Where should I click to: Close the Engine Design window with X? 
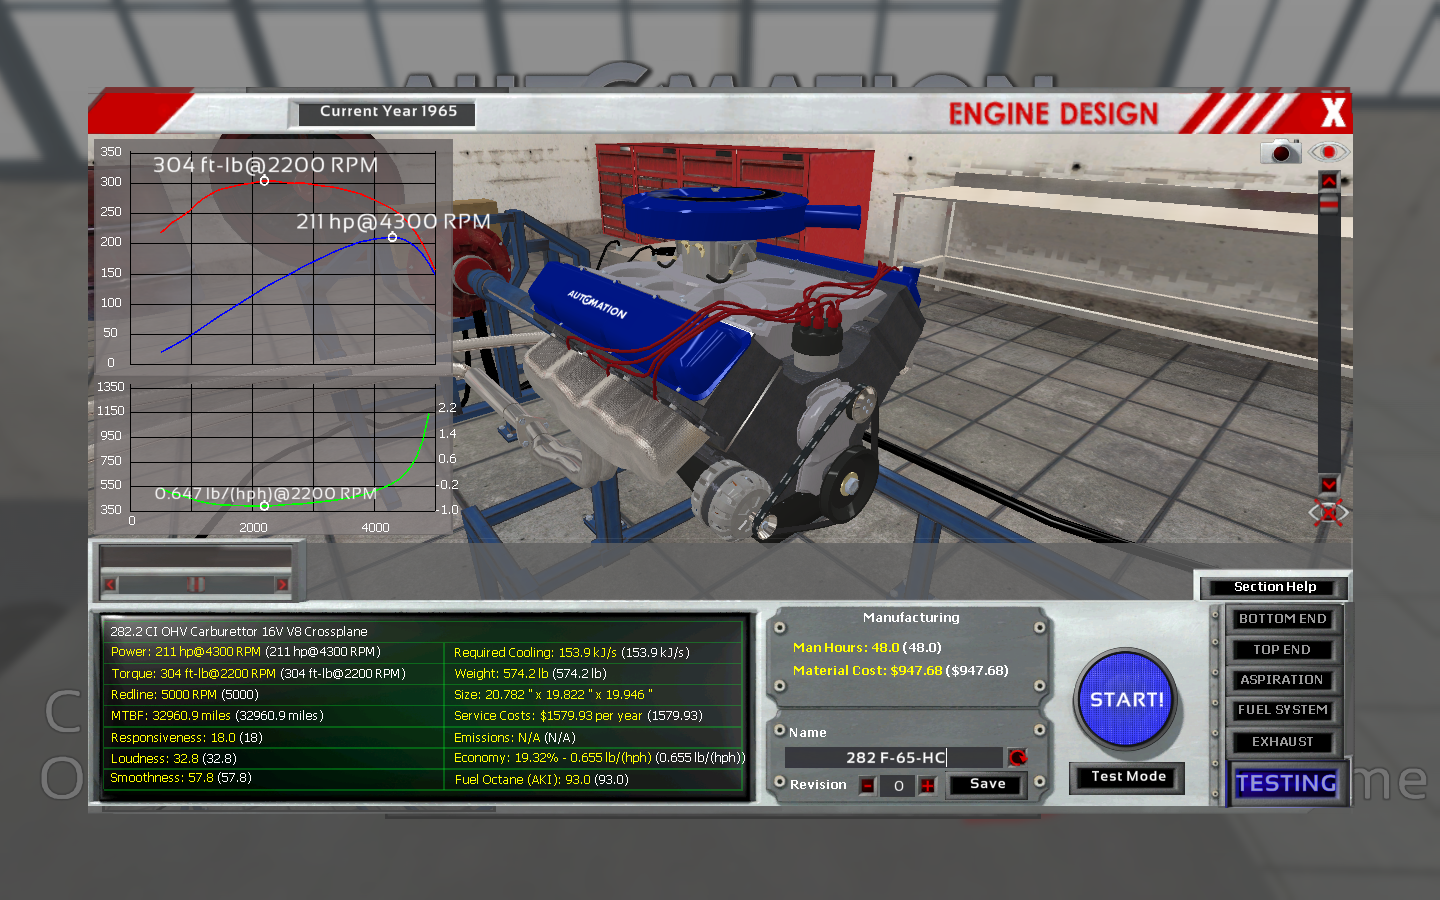[1332, 112]
